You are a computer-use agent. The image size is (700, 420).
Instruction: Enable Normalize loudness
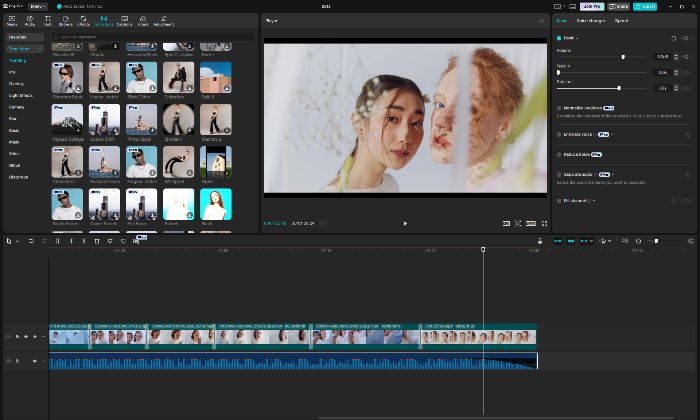[x=559, y=108]
